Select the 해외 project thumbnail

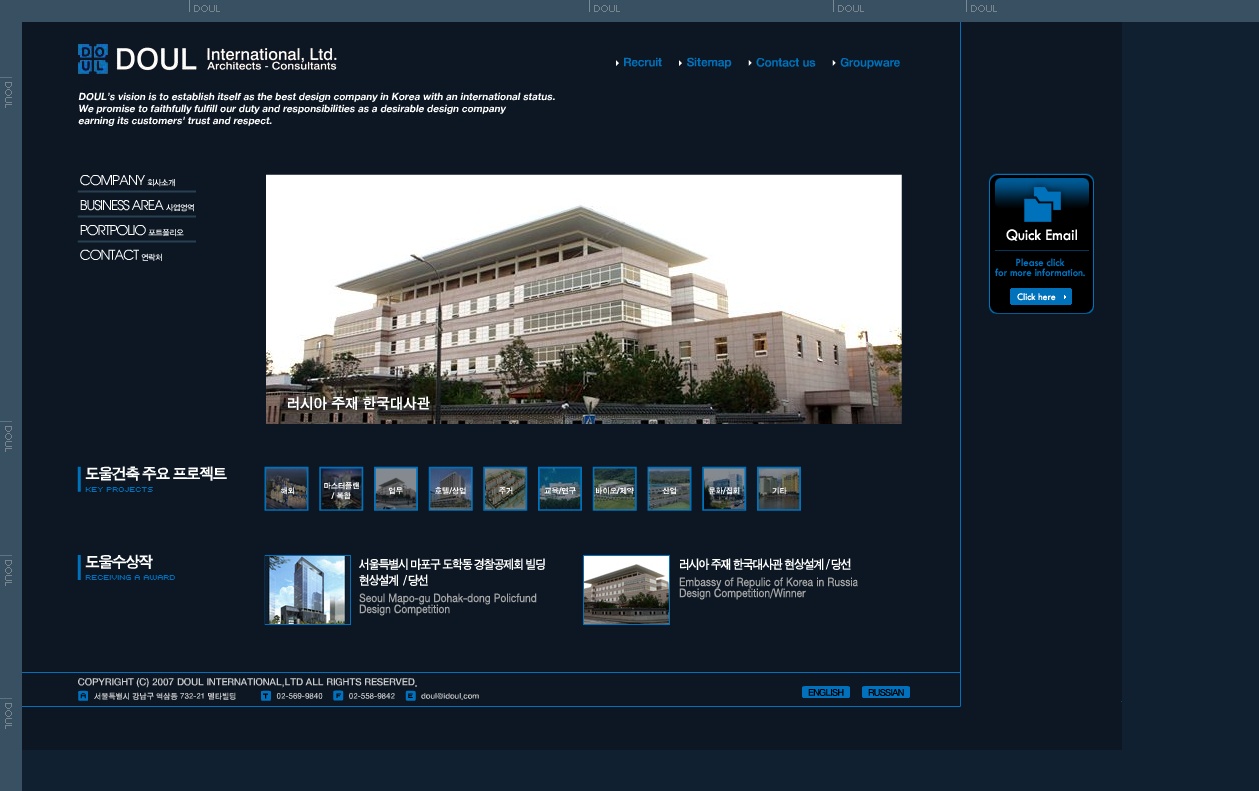(x=287, y=489)
